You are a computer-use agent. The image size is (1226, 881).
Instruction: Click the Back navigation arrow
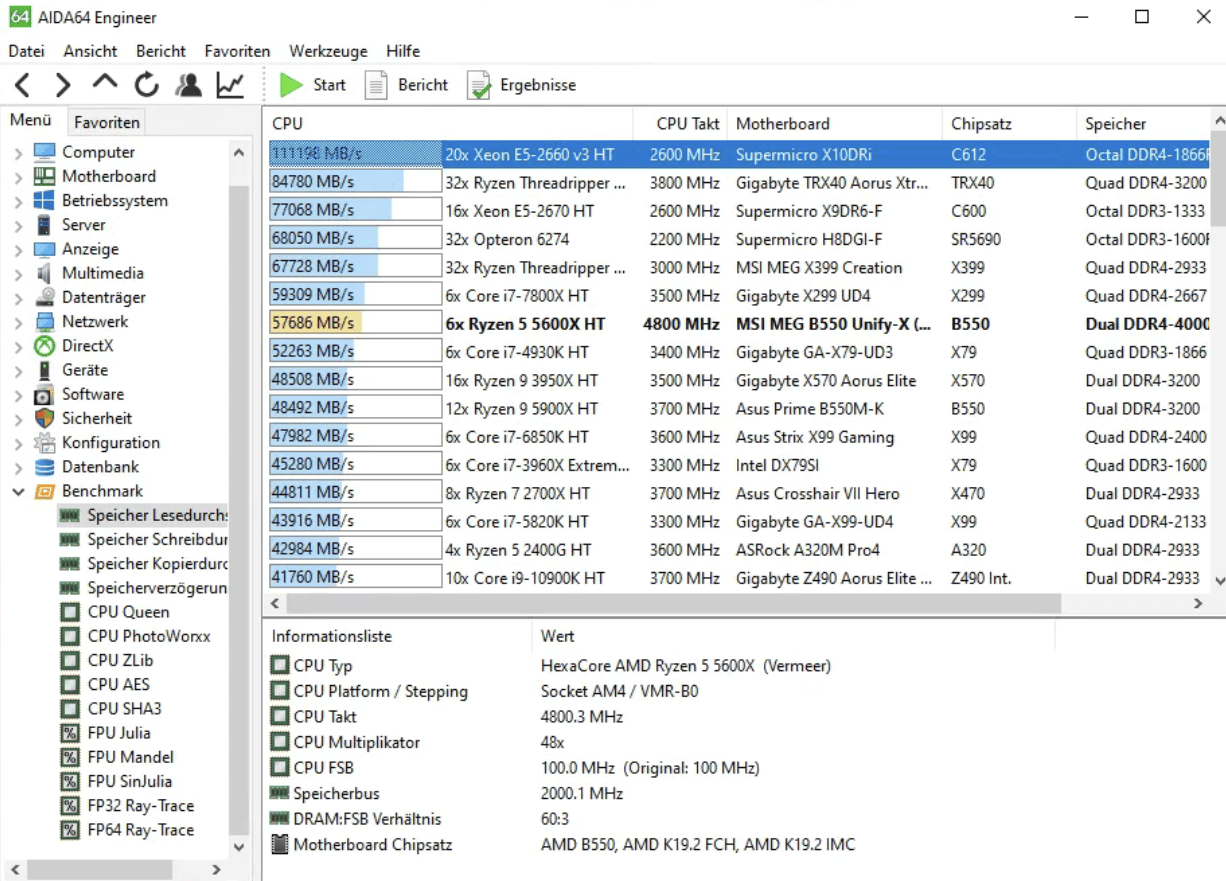coord(23,85)
